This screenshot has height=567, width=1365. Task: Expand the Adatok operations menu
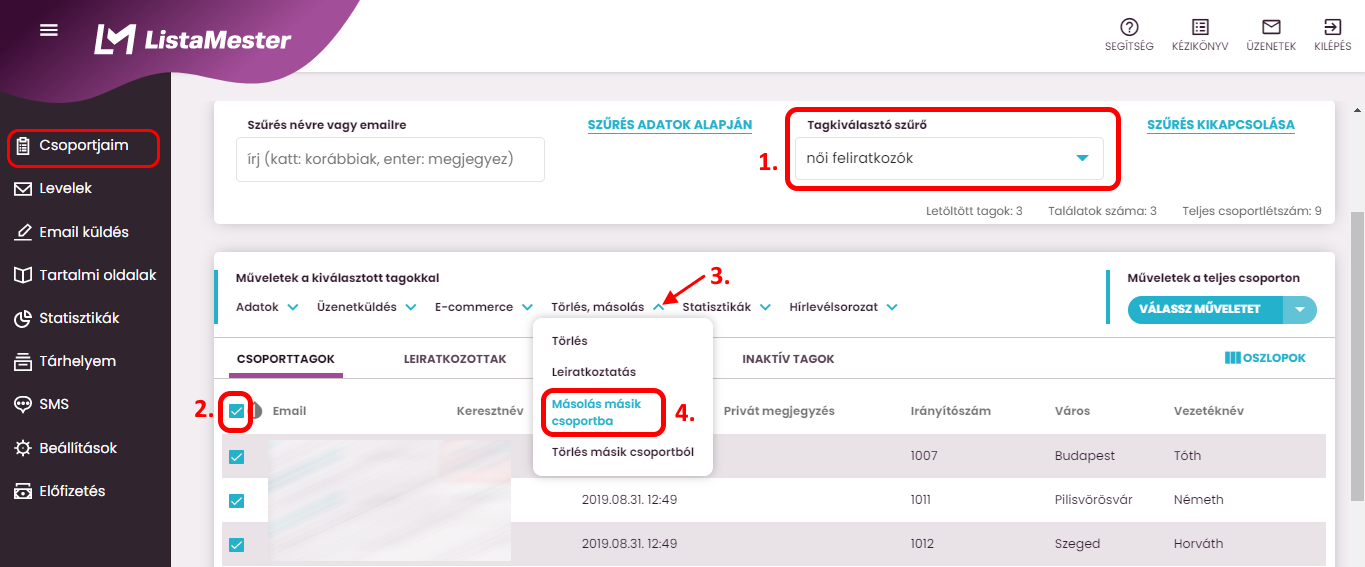pos(267,307)
